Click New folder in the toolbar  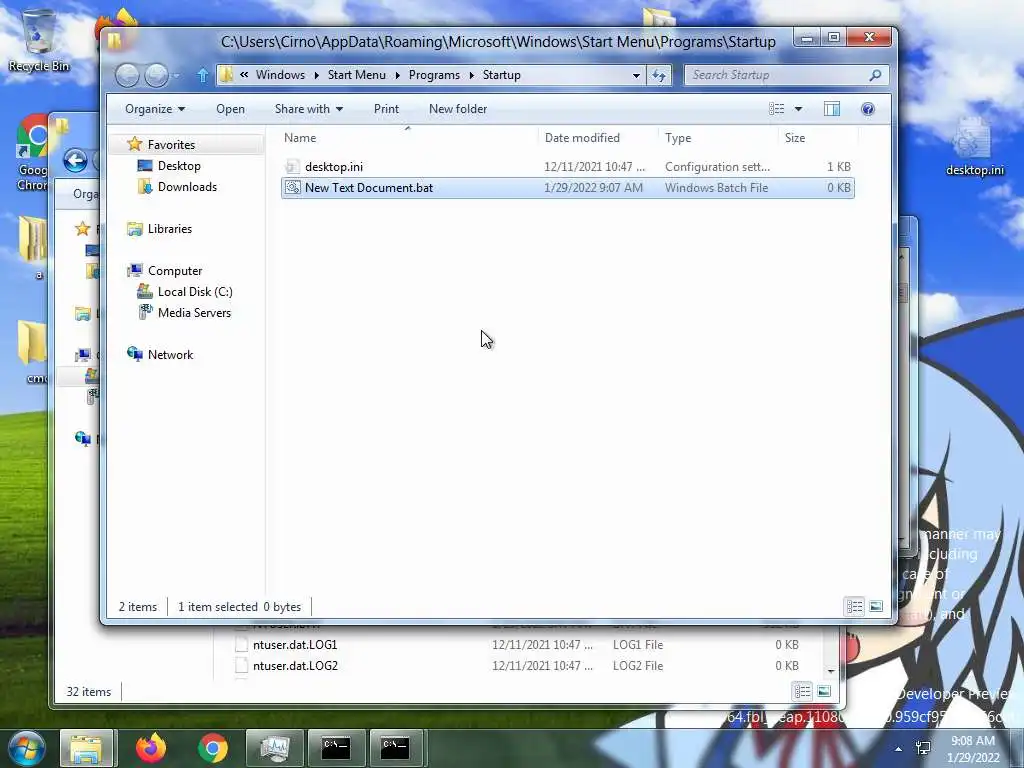coord(458,109)
